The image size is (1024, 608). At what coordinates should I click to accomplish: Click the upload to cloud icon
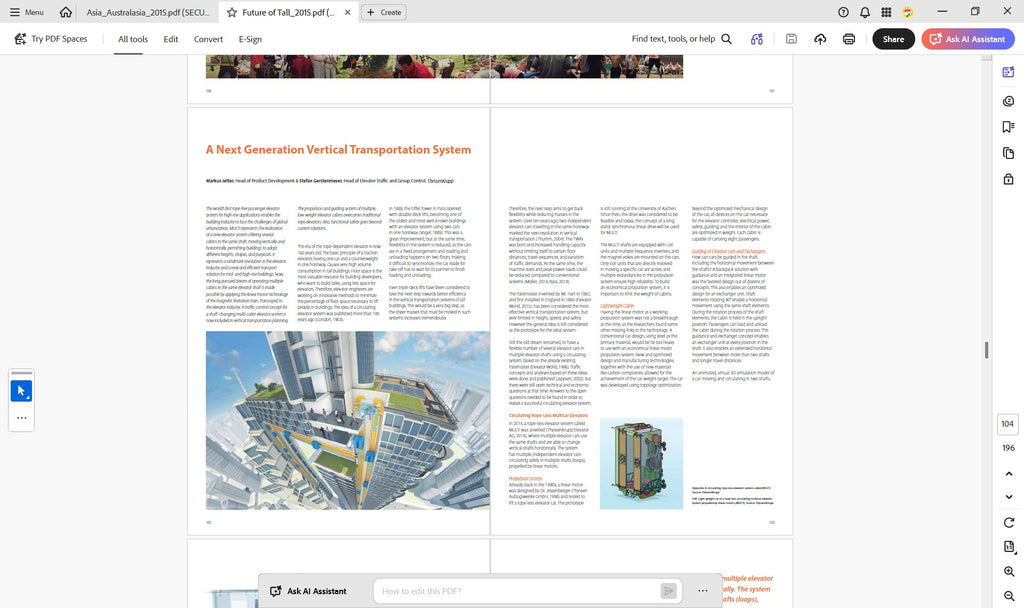(820, 39)
